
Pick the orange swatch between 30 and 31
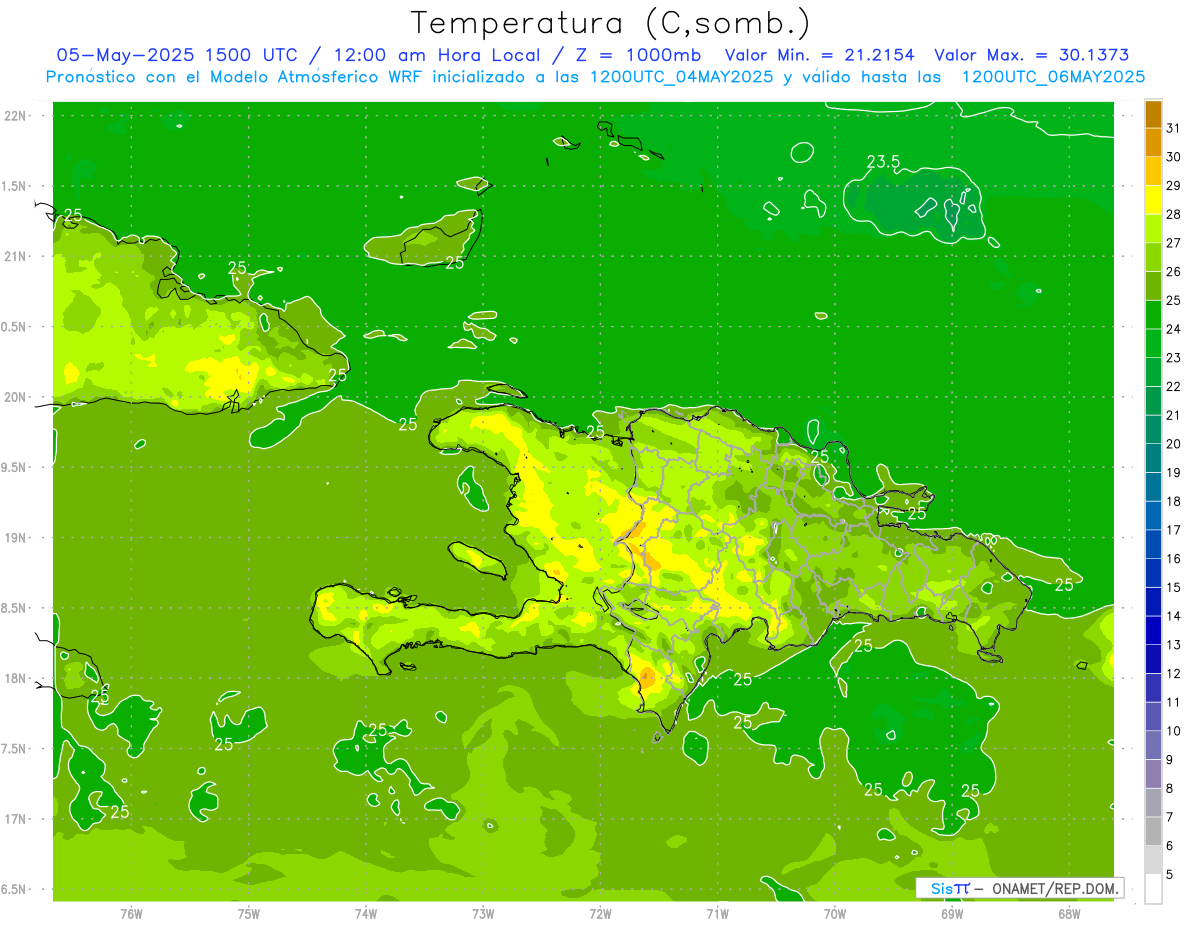pos(1153,143)
